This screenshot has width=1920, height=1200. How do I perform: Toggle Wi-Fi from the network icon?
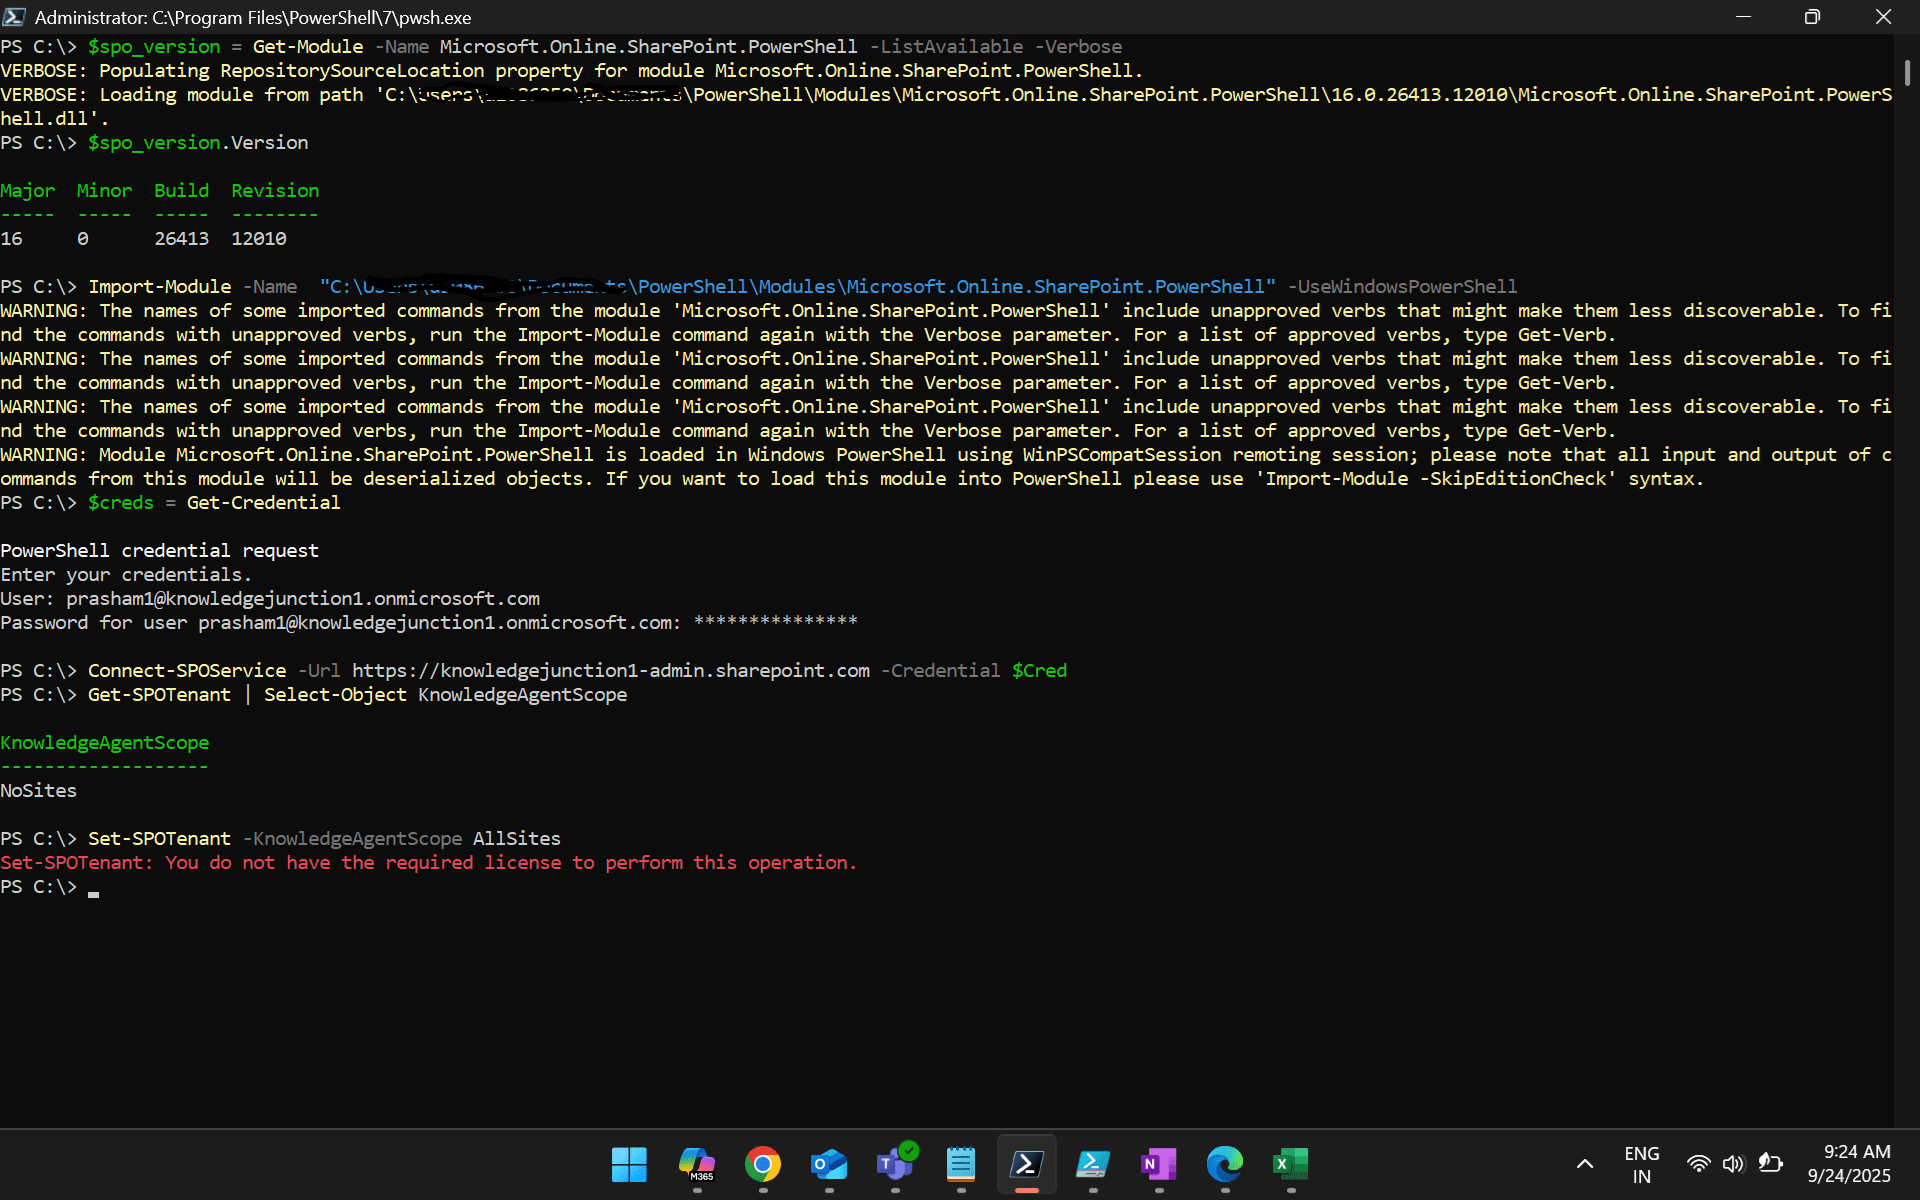pyautogui.click(x=1700, y=1163)
